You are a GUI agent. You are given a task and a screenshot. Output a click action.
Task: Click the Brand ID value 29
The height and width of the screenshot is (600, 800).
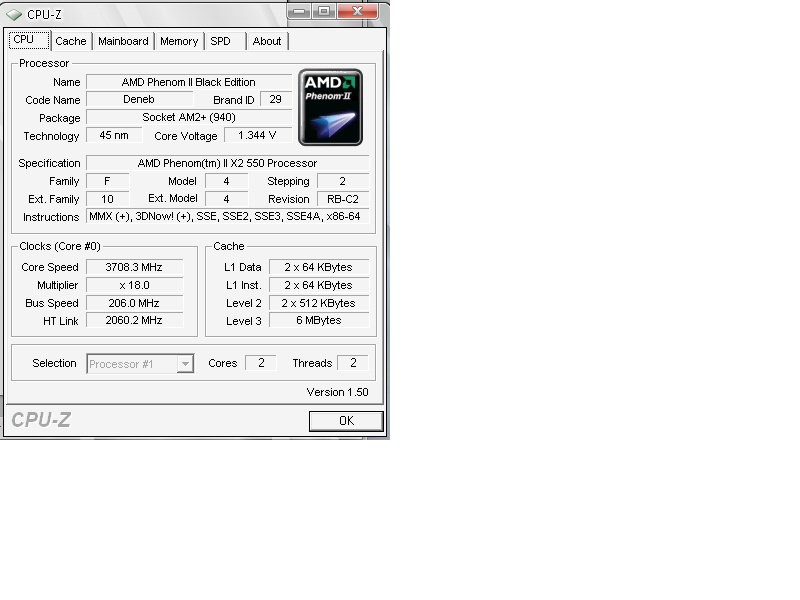pyautogui.click(x=276, y=99)
